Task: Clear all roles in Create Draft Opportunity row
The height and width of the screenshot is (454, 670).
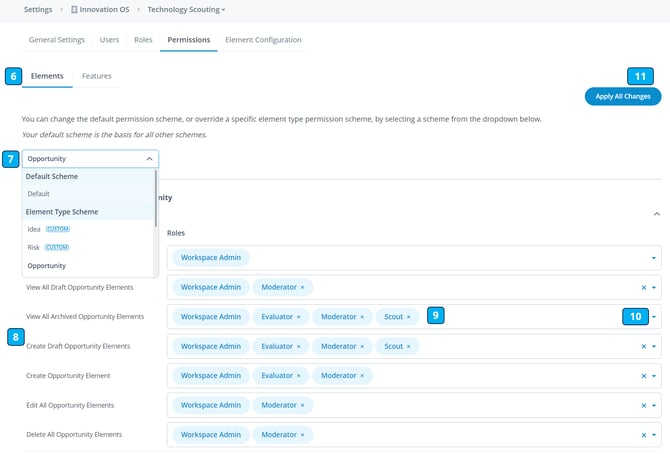Action: (644, 347)
